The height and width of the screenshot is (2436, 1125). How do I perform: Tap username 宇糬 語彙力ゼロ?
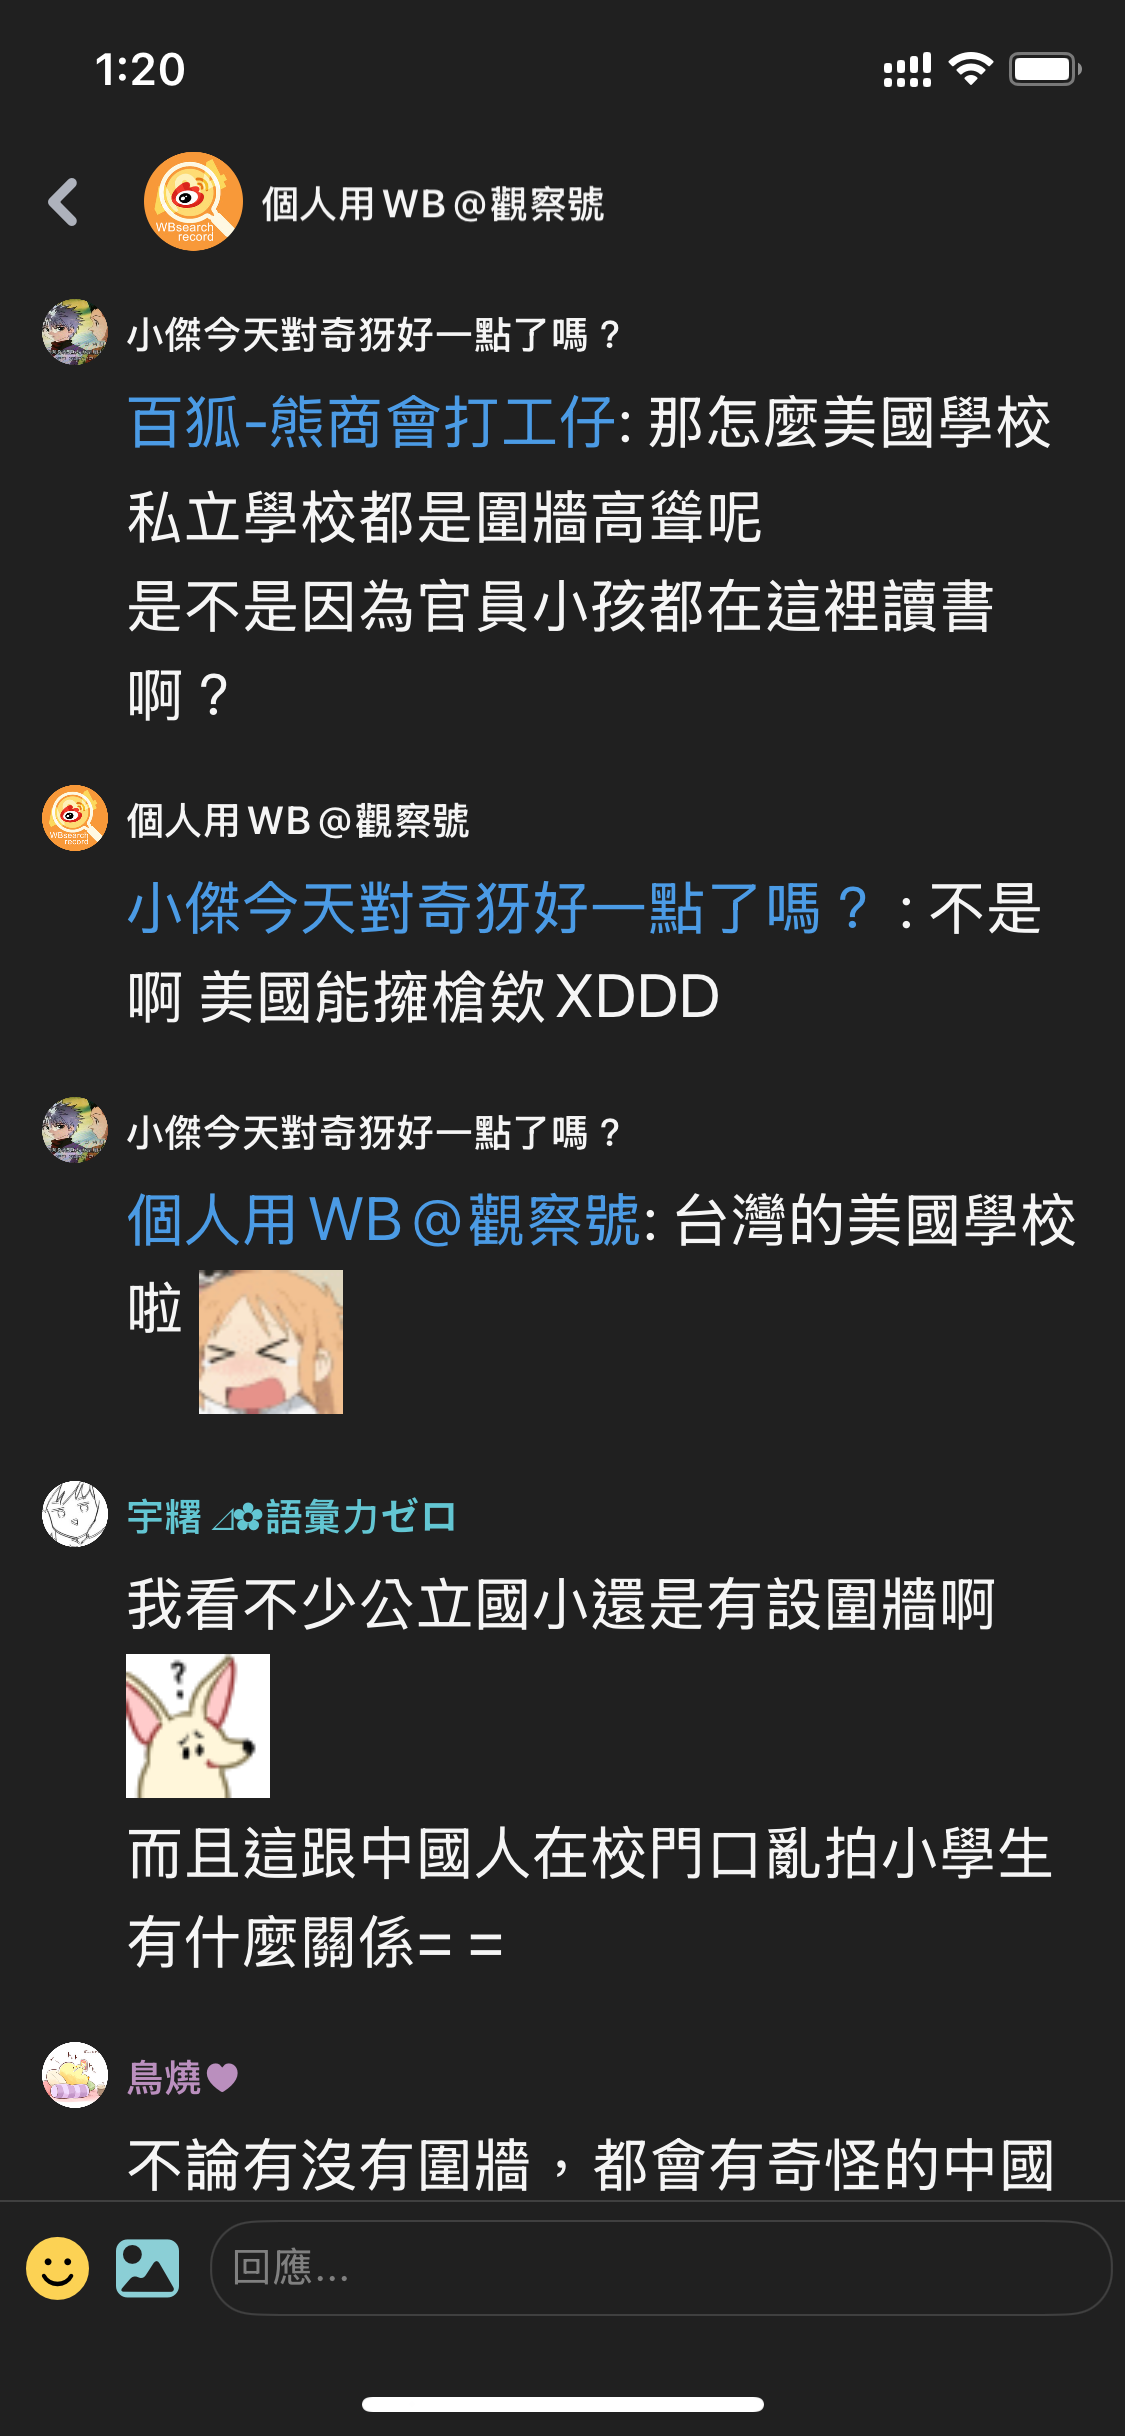(x=291, y=1517)
